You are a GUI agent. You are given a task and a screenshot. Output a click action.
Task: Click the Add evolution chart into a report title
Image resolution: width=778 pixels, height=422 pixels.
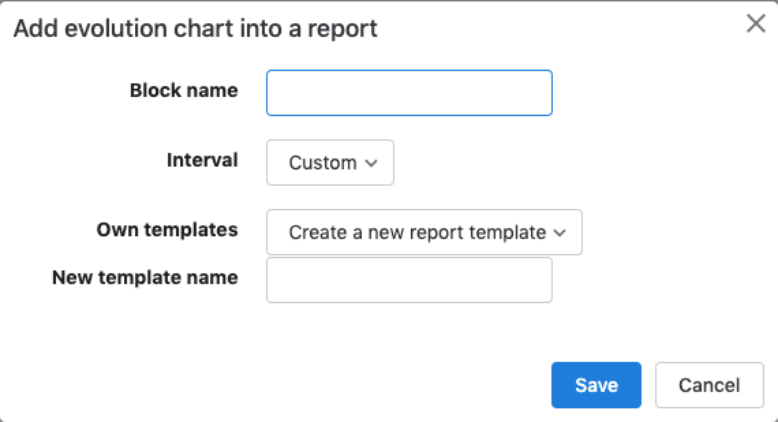pos(195,28)
